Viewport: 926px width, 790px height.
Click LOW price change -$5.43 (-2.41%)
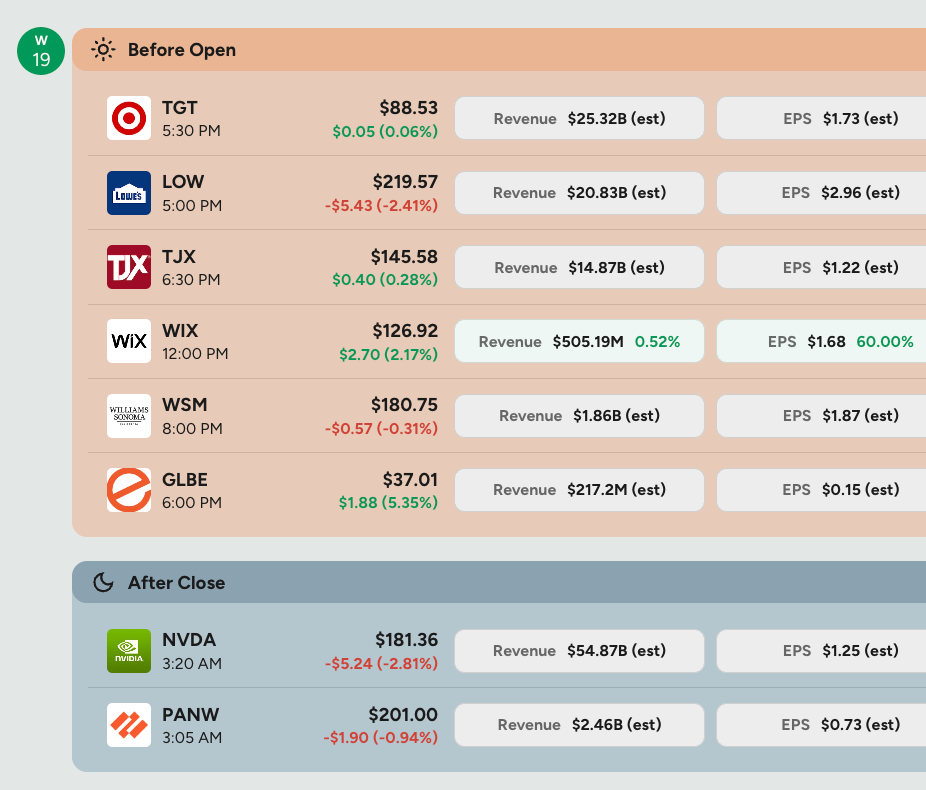(x=382, y=205)
